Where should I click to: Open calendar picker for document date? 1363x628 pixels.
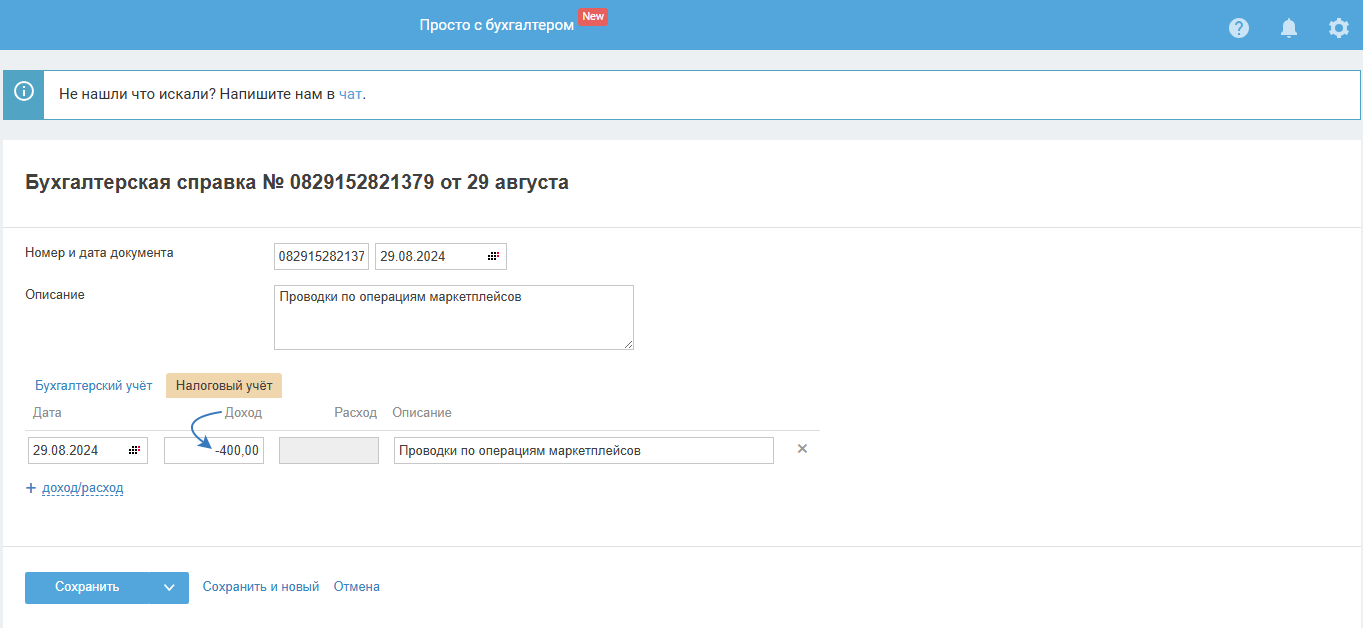point(493,257)
